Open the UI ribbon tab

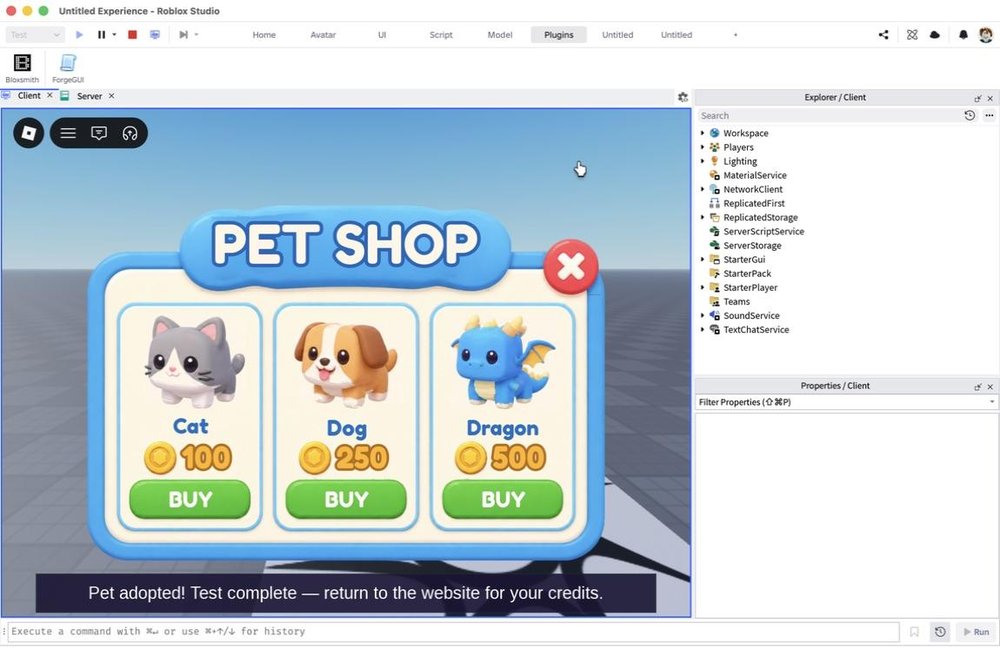tap(382, 34)
